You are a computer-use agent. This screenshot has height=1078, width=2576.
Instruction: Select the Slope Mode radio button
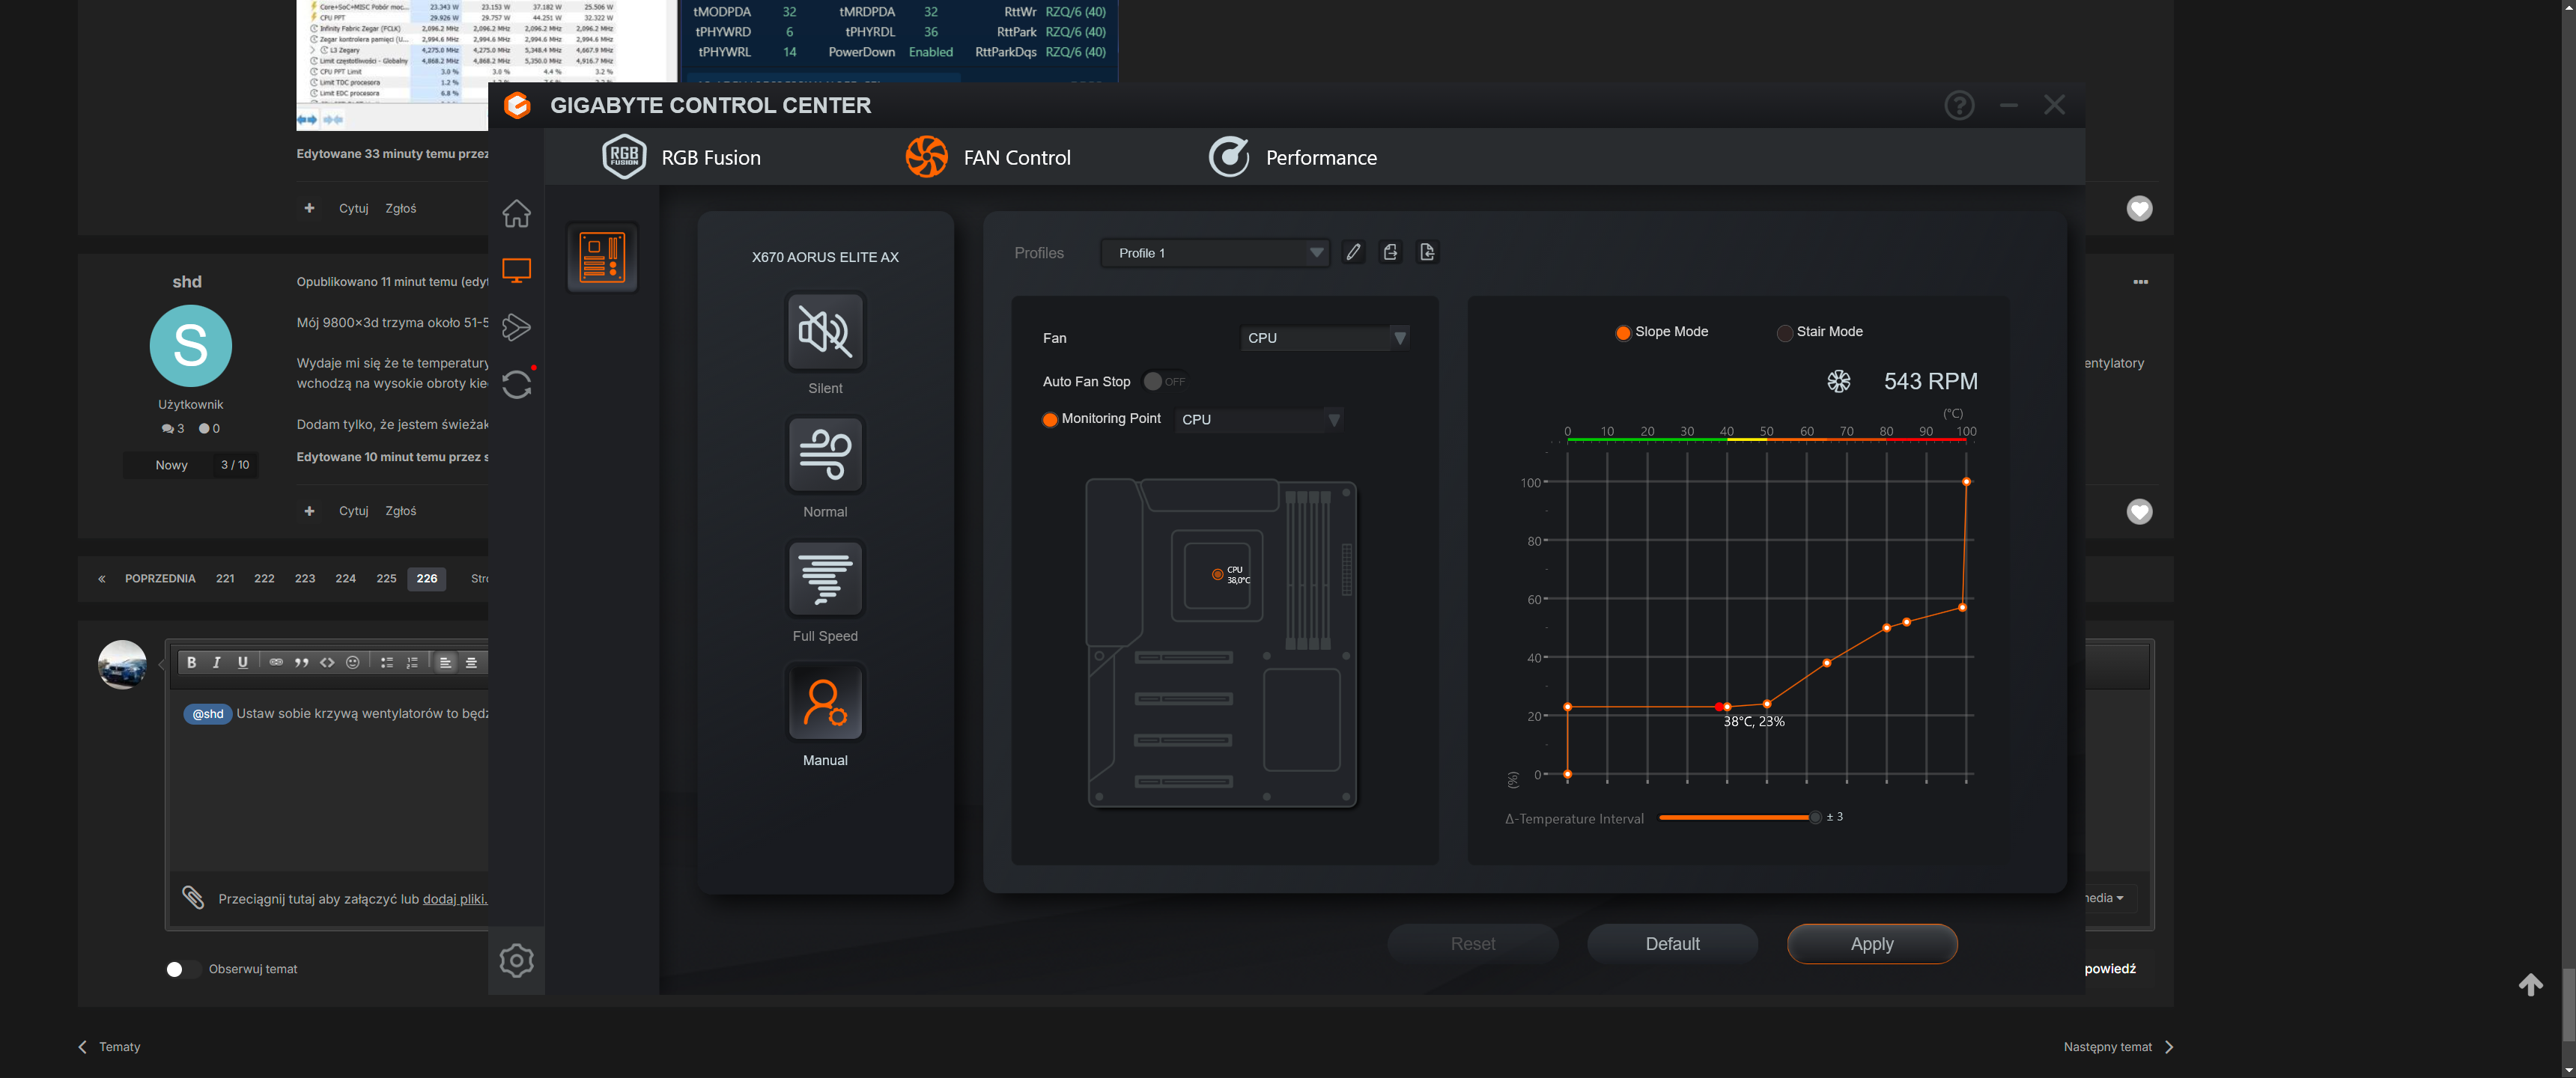(1623, 332)
